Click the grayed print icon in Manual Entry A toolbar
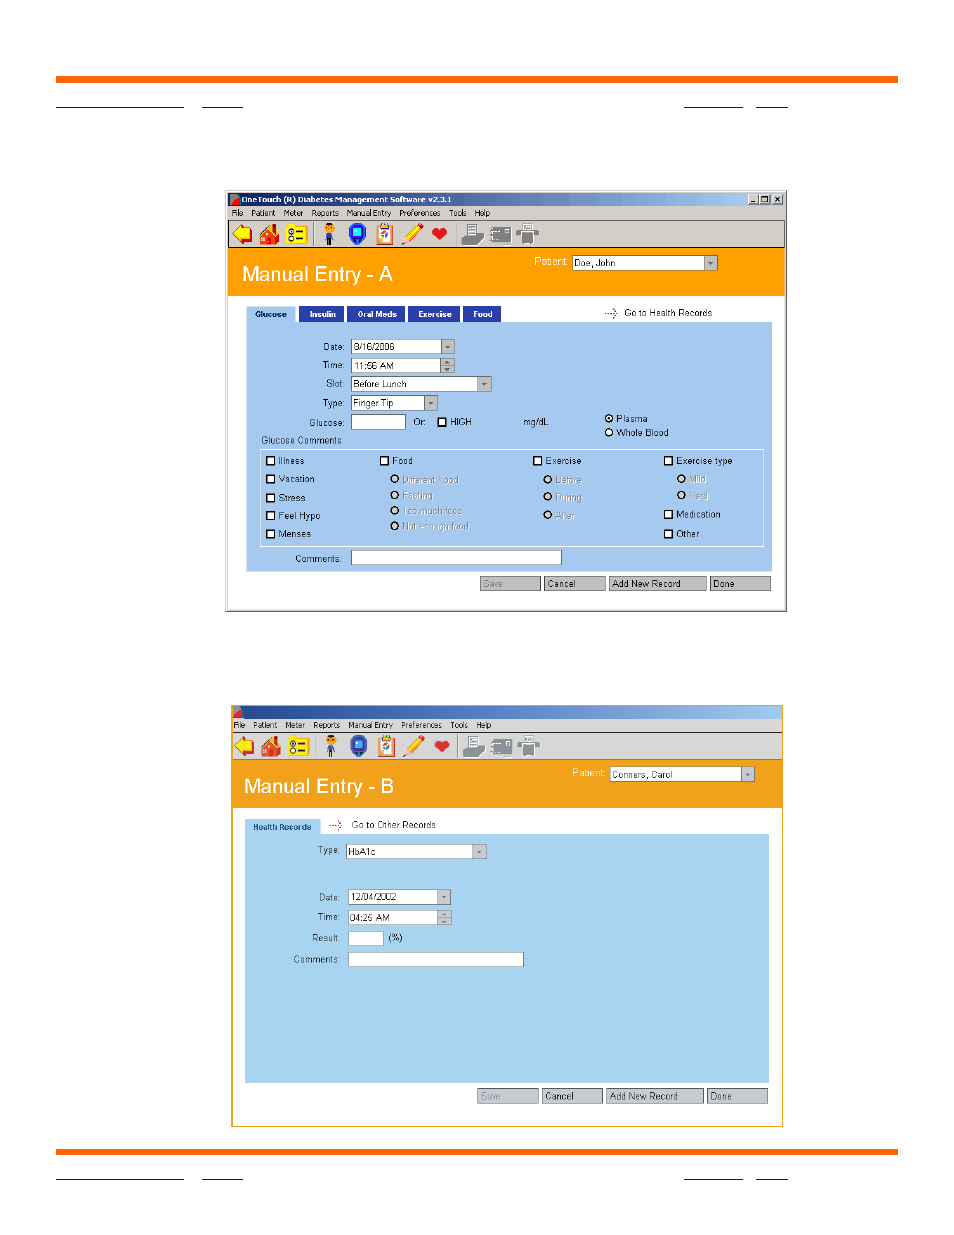The width and height of the screenshot is (954, 1235). [x=472, y=234]
